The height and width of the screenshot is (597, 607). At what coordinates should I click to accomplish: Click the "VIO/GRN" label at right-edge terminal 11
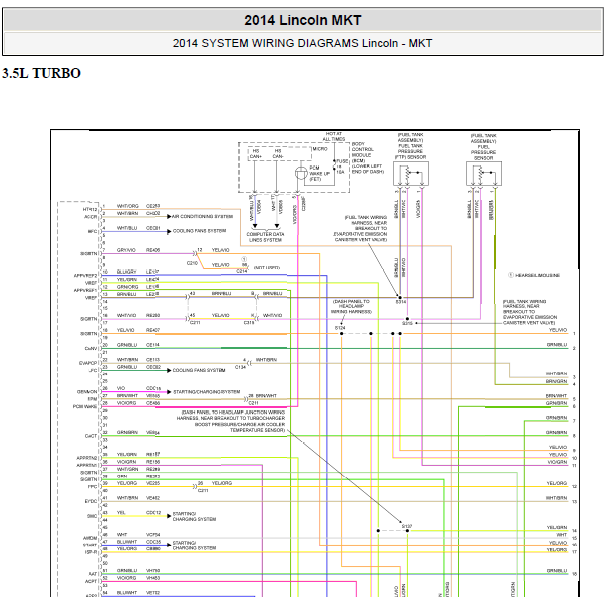557,462
